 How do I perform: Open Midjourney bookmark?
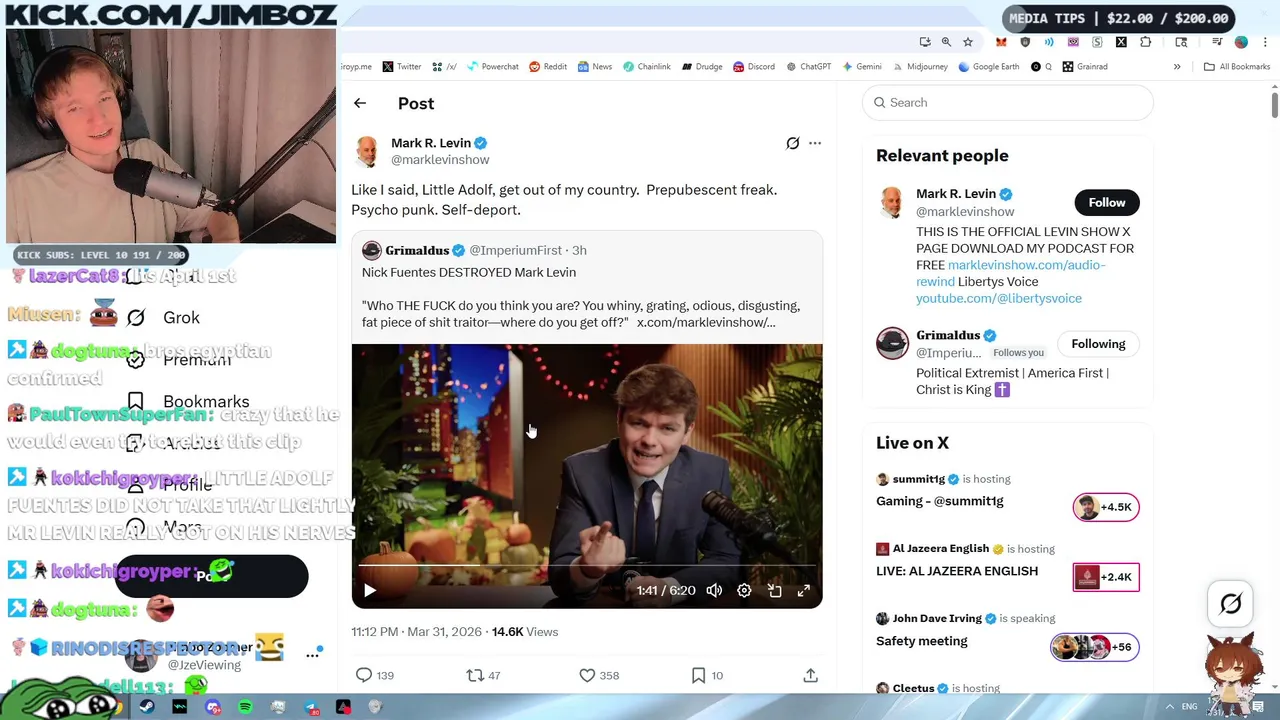click(920, 67)
